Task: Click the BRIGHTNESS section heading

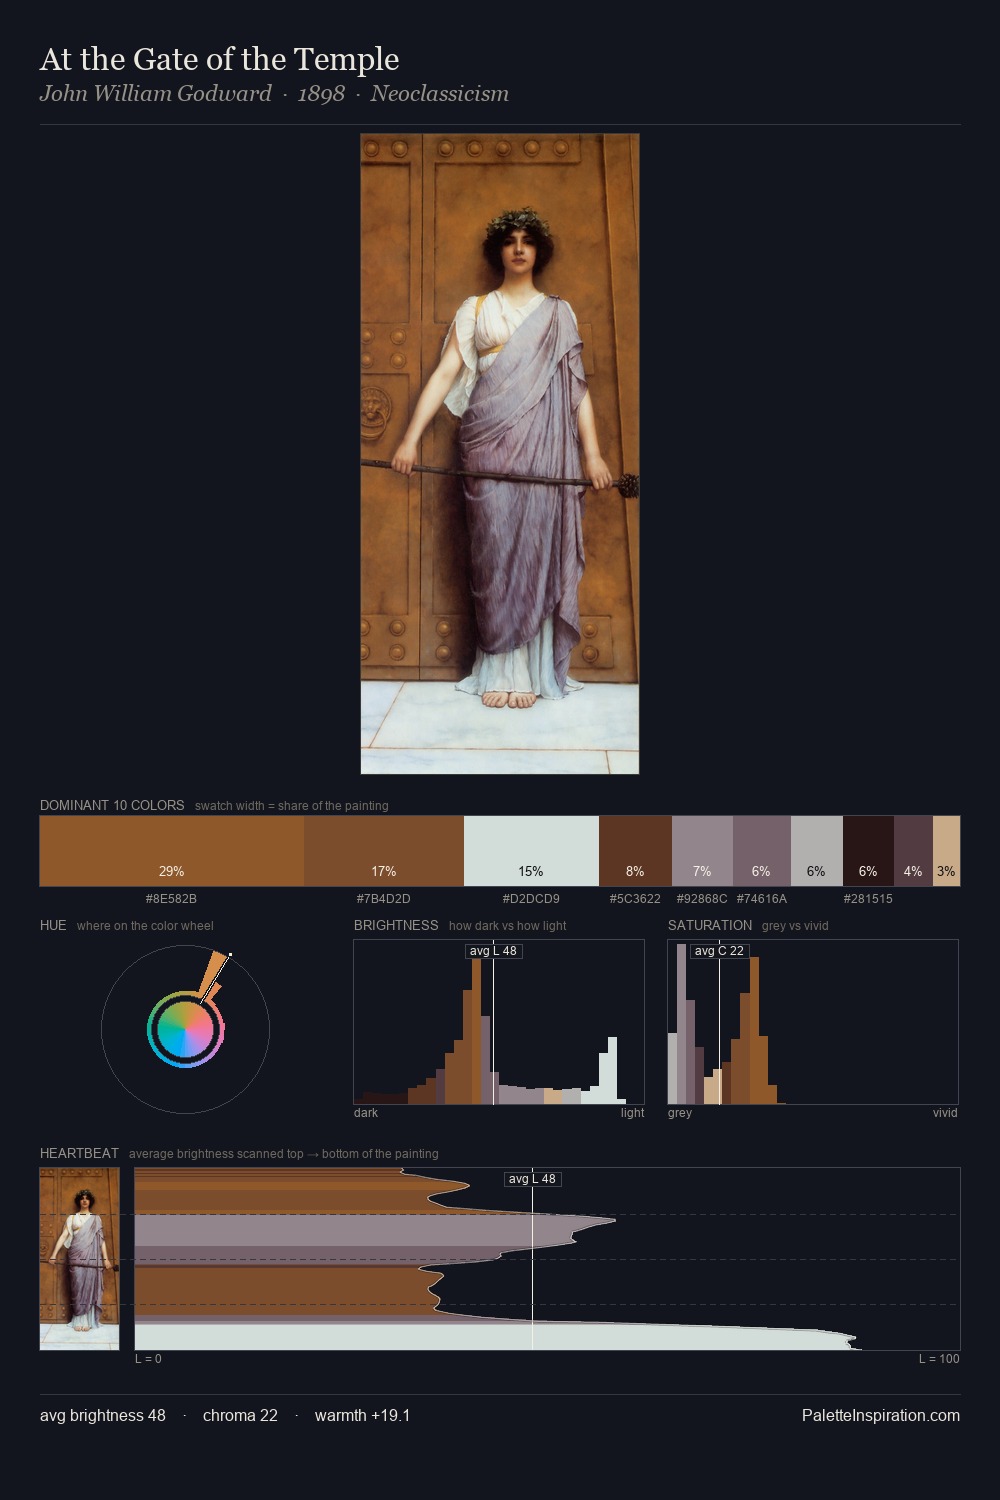Action: tap(396, 925)
